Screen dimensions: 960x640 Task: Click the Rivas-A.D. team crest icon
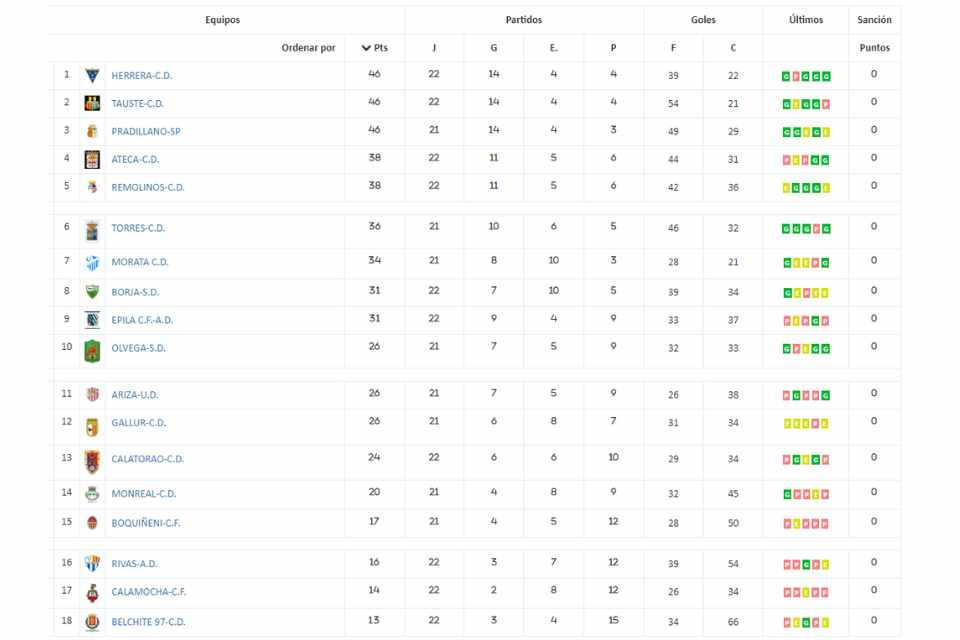92,563
